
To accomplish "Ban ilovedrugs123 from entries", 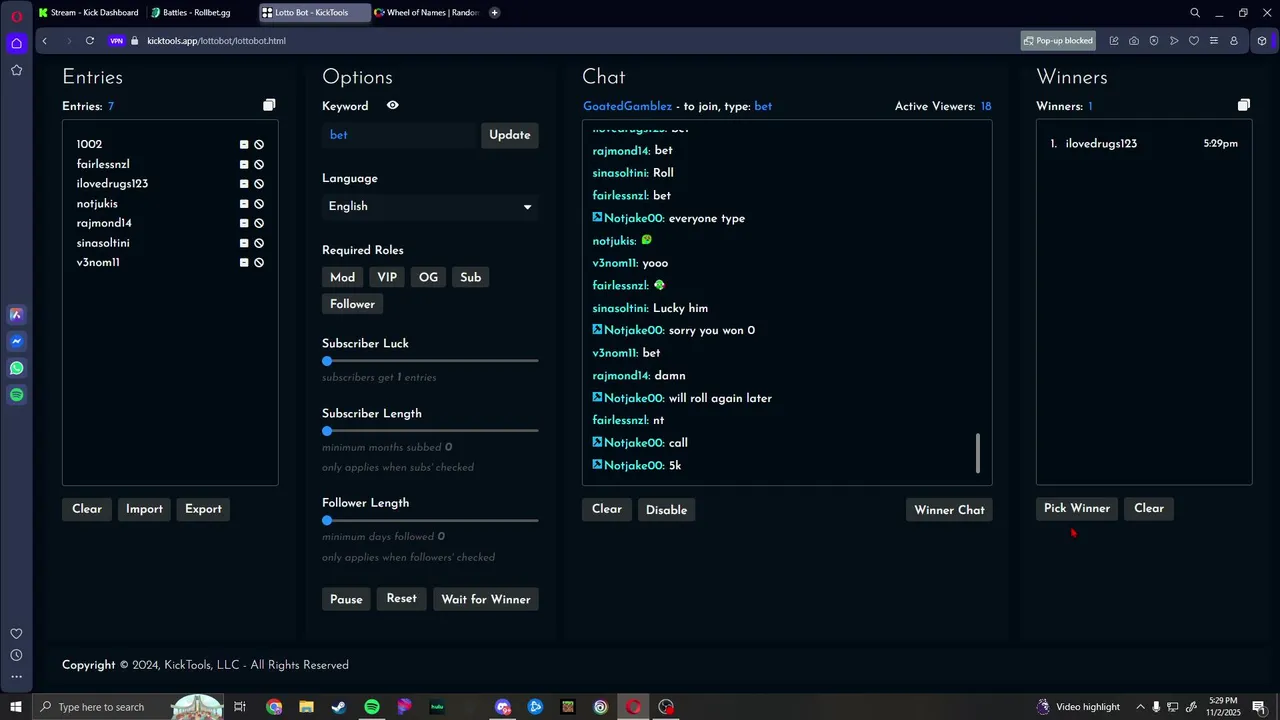I will [x=259, y=184].
